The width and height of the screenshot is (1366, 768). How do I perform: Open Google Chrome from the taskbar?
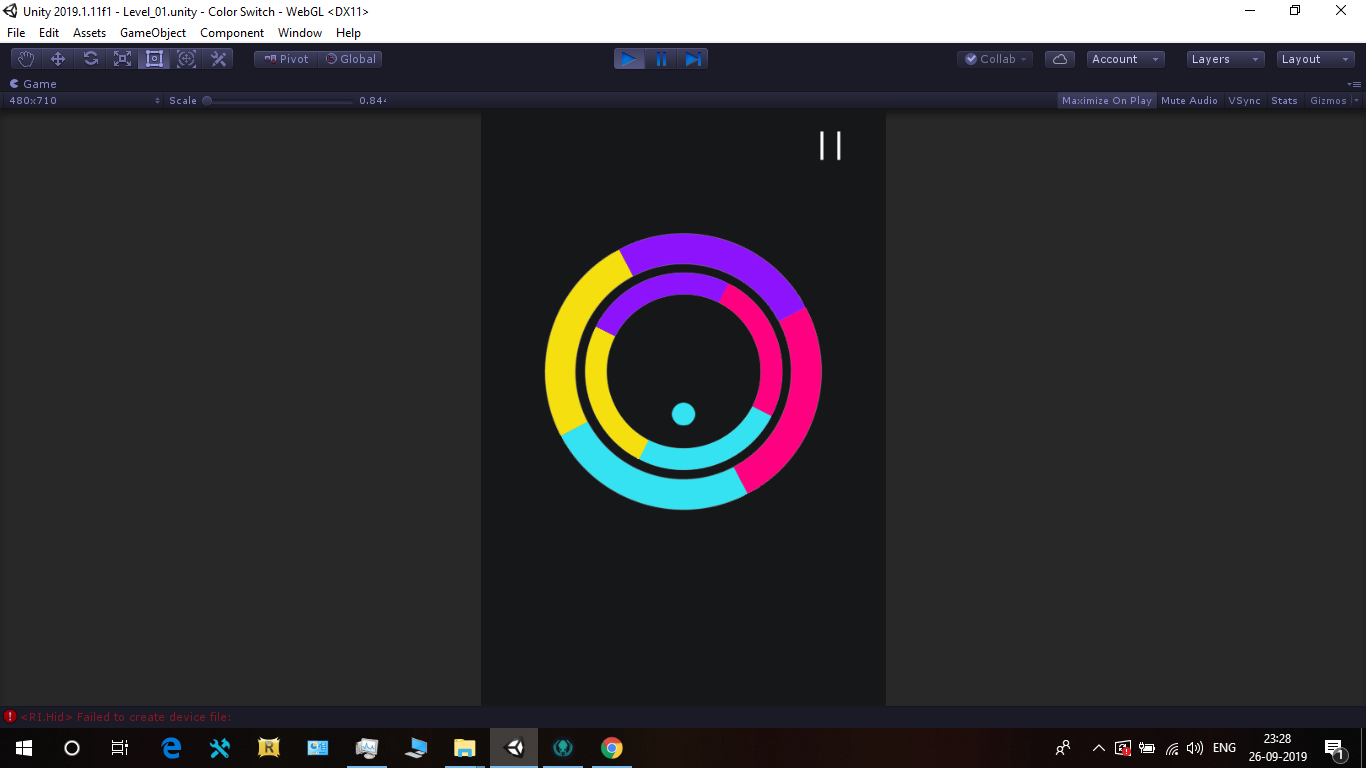click(612, 748)
